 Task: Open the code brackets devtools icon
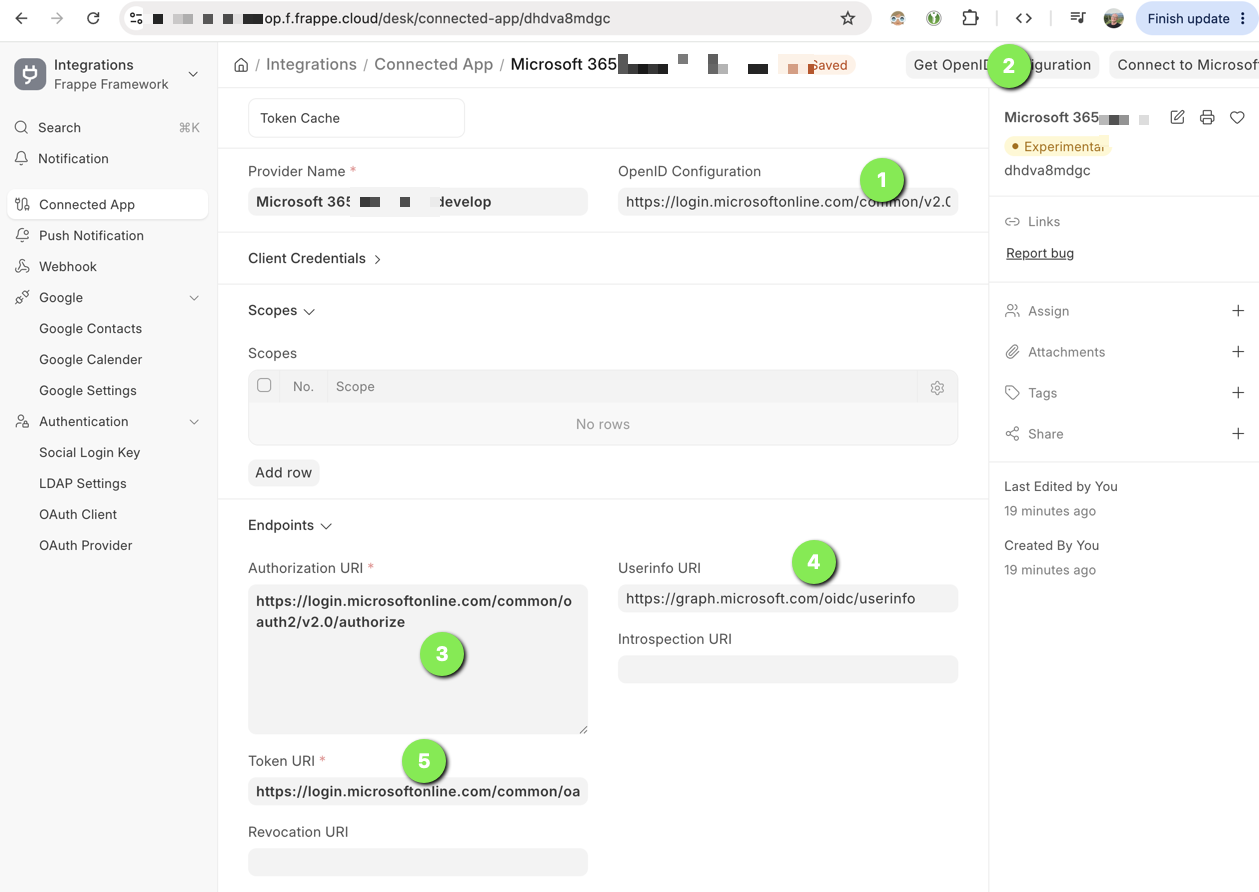pos(1023,18)
